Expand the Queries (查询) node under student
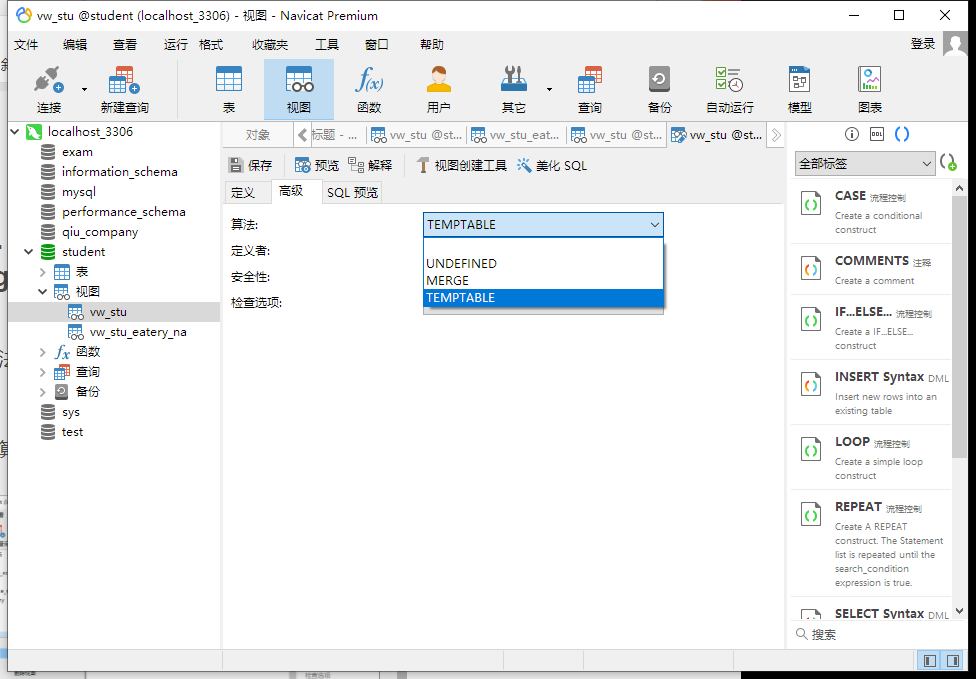The image size is (976, 679). click(x=42, y=372)
